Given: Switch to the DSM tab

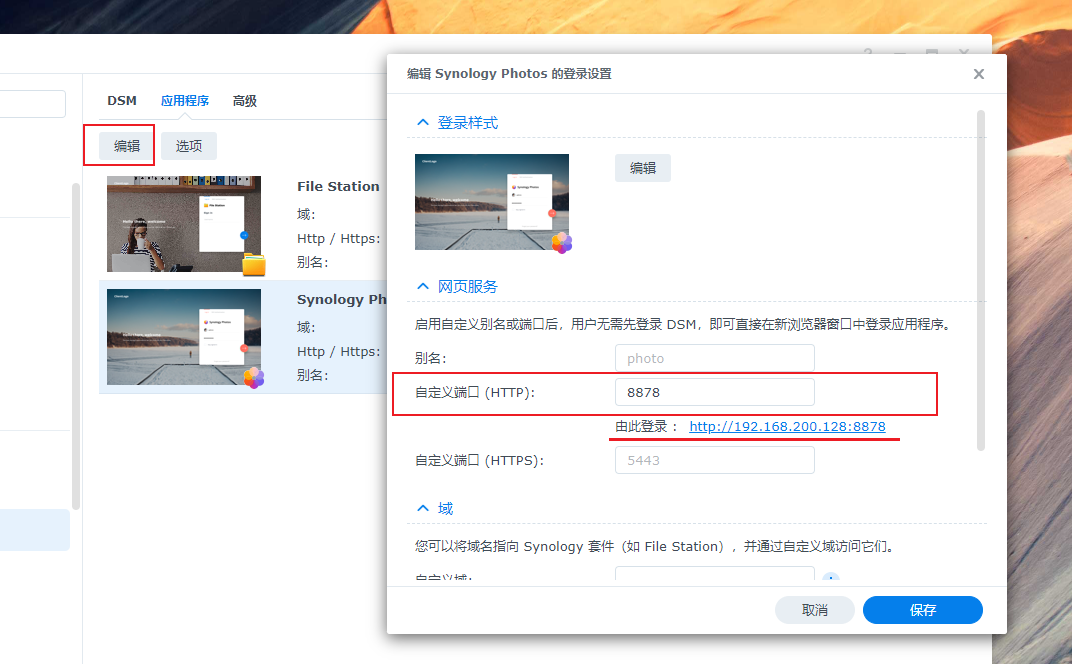Looking at the screenshot, I should [122, 101].
